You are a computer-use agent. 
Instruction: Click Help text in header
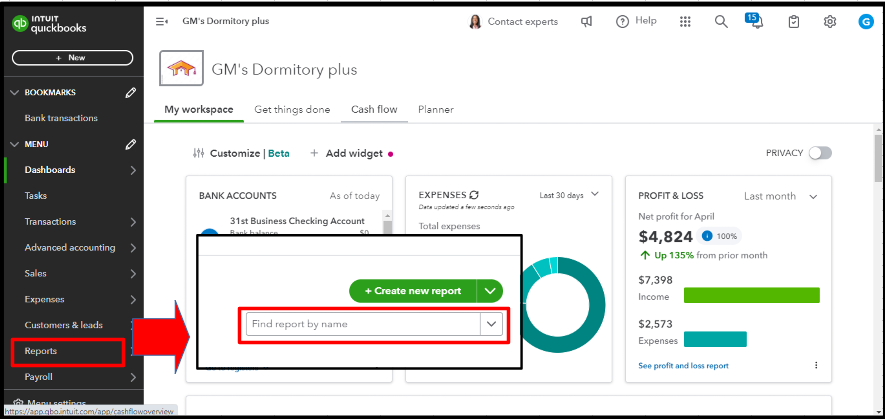(646, 21)
